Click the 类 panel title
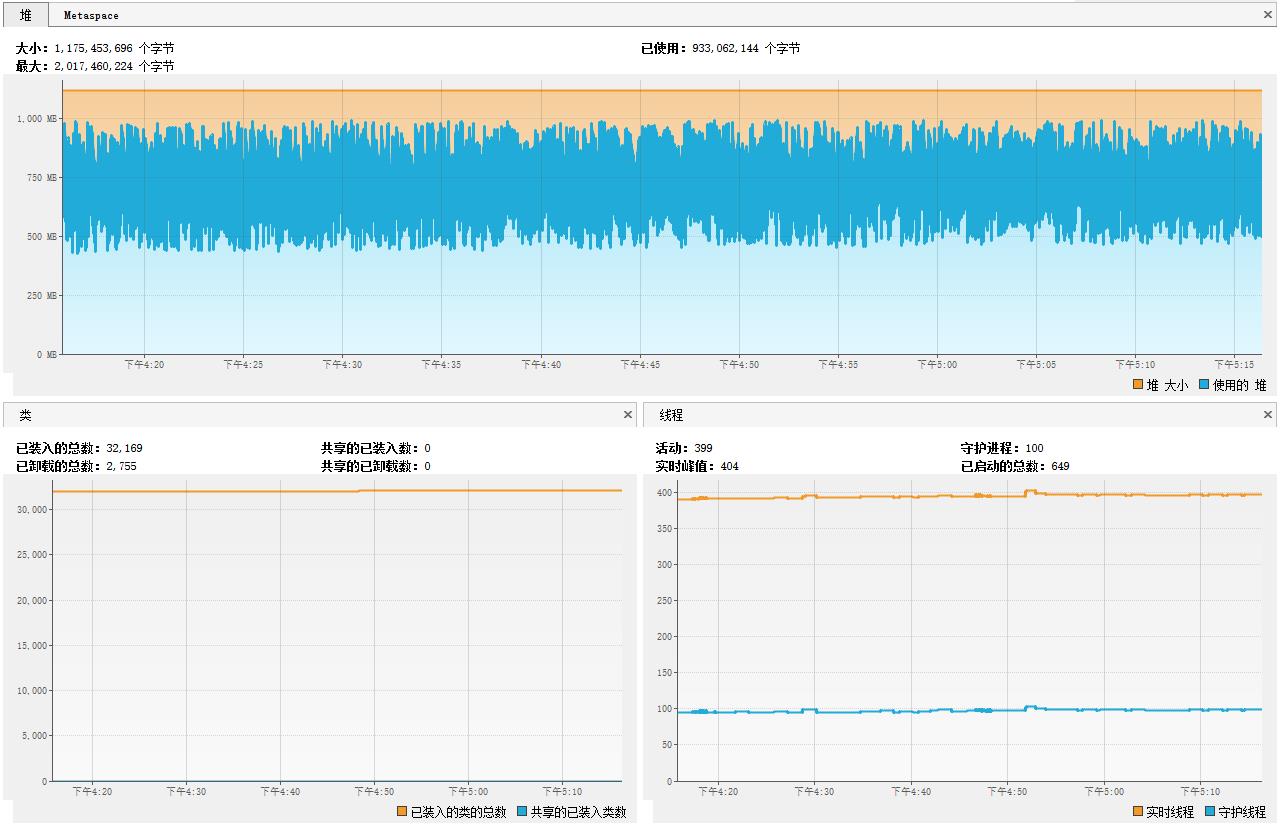 (x=26, y=415)
